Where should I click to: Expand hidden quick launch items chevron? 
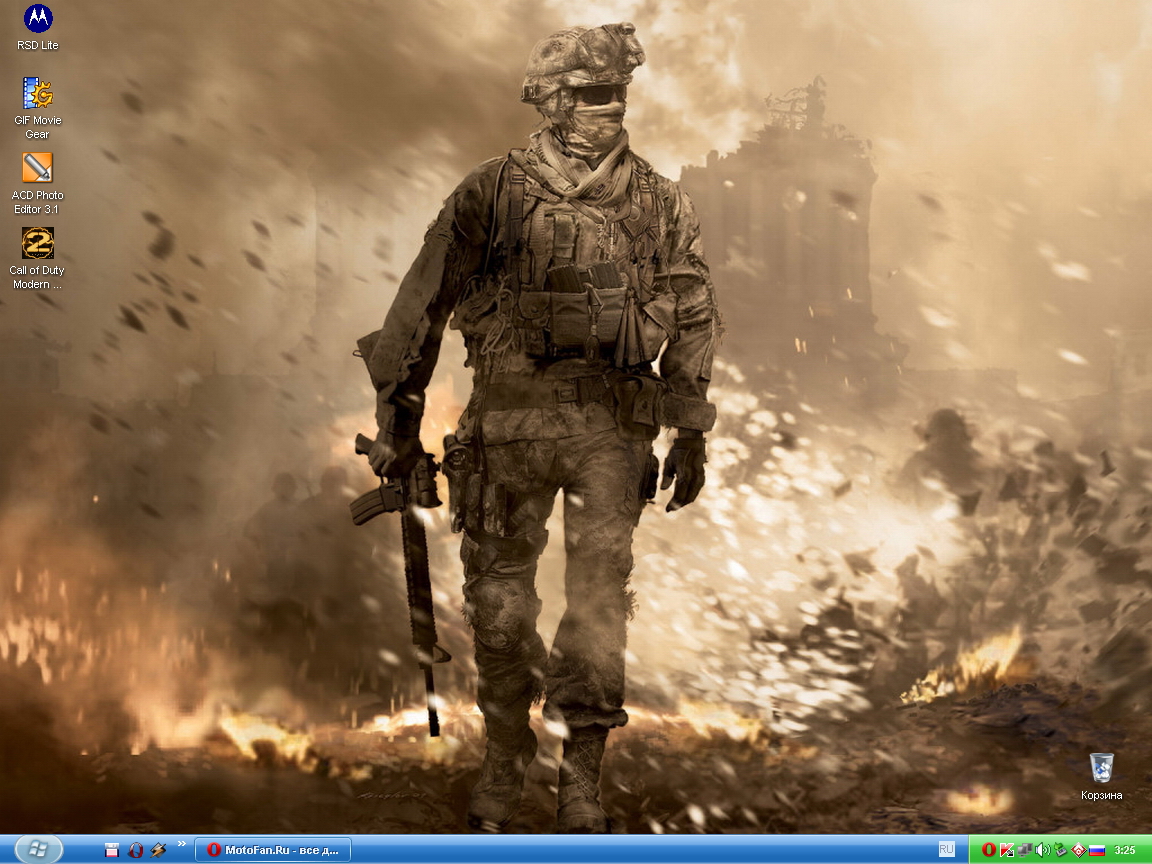(x=181, y=844)
